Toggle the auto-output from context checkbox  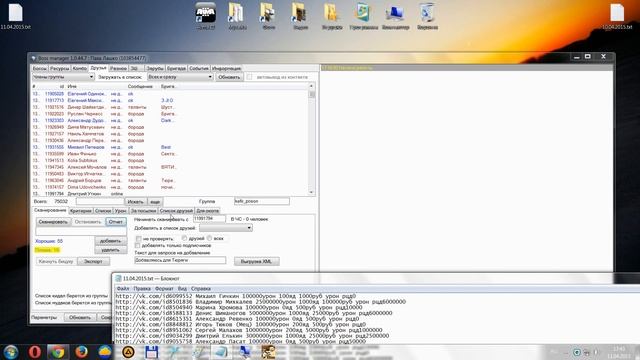click(249, 77)
